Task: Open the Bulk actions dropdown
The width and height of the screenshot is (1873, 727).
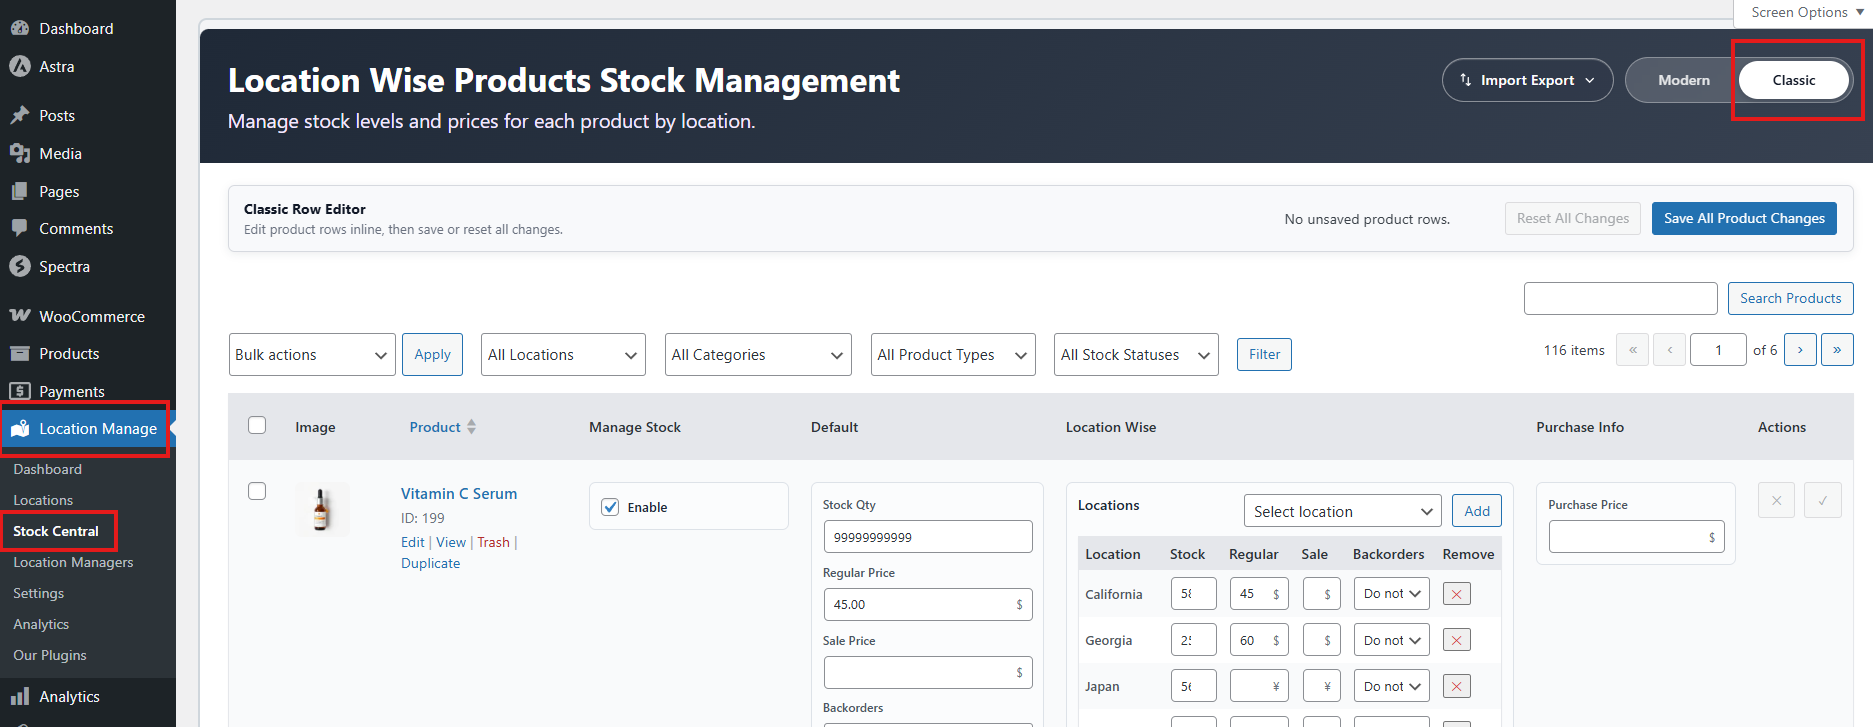Action: click(312, 355)
